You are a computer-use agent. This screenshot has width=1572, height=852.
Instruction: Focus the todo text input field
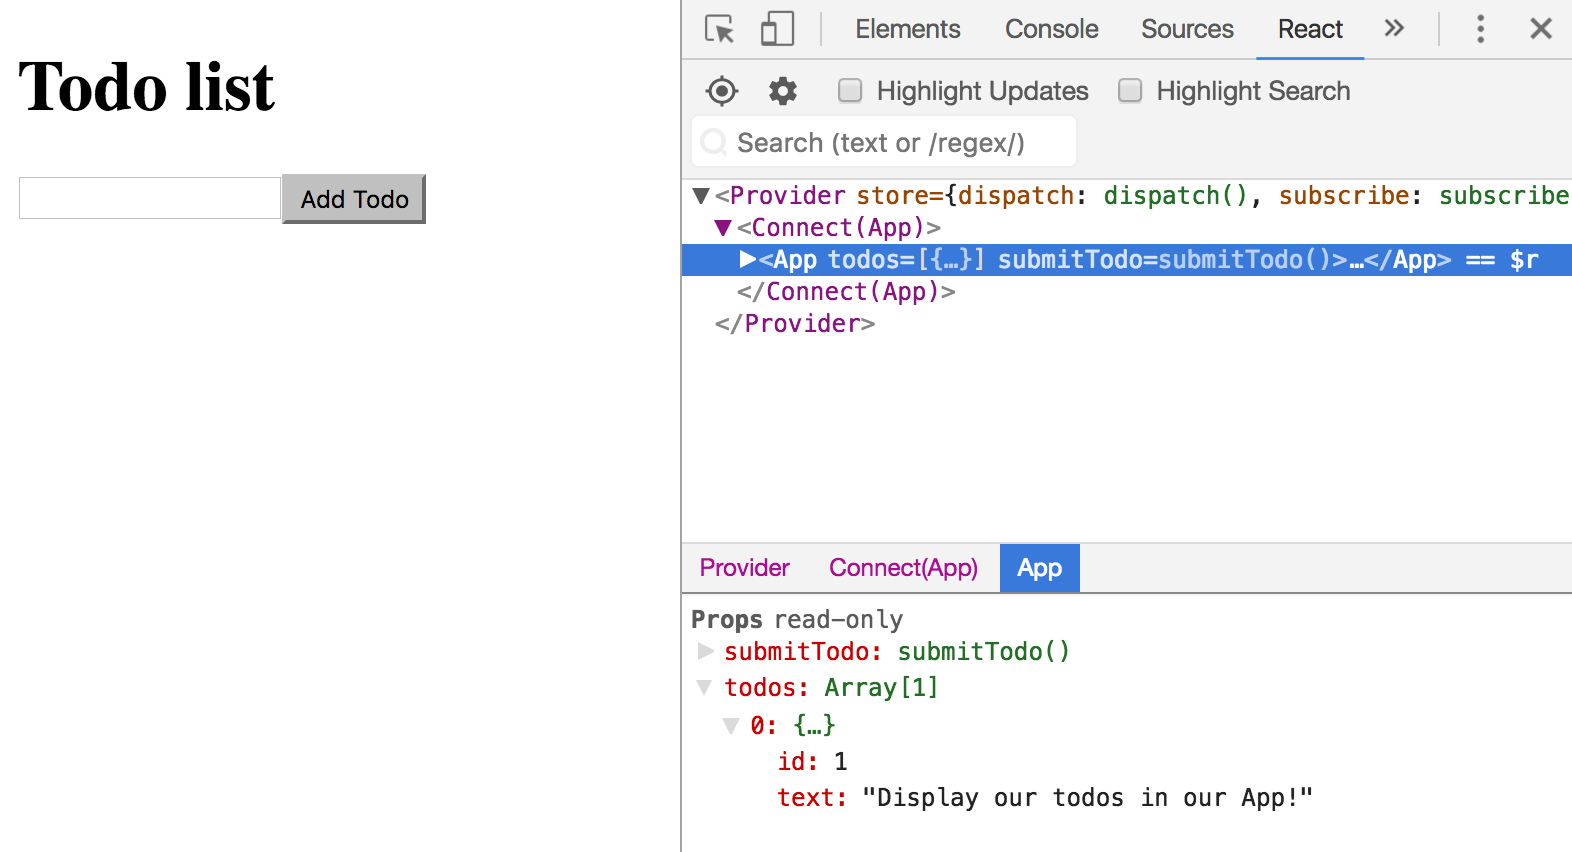tap(150, 198)
